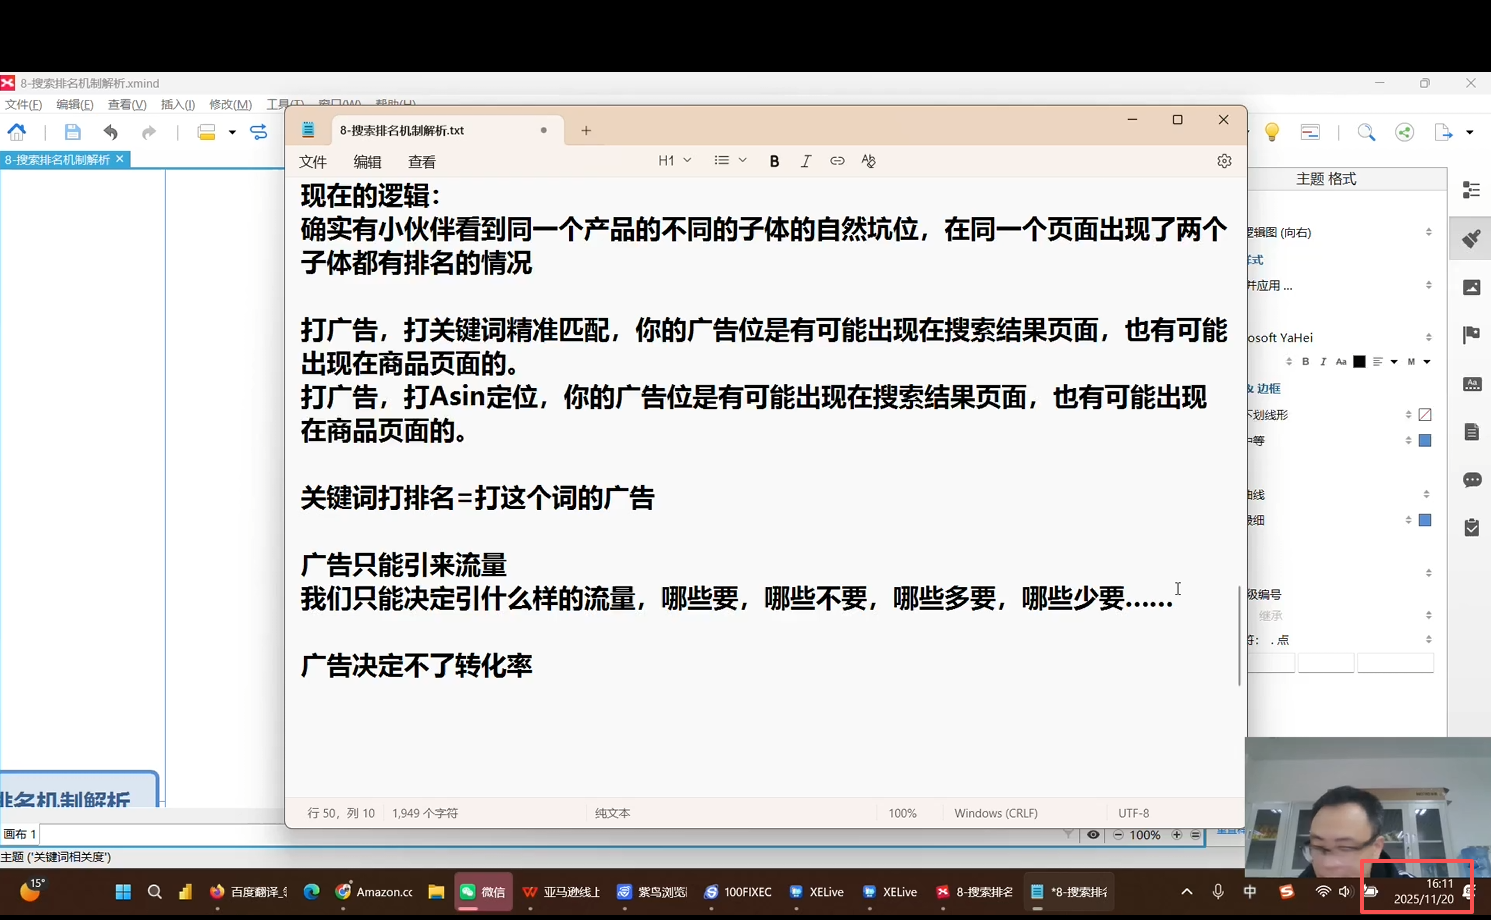The image size is (1491, 920).
Task: Click the share icon in XMind toolbar
Action: 1405,132
